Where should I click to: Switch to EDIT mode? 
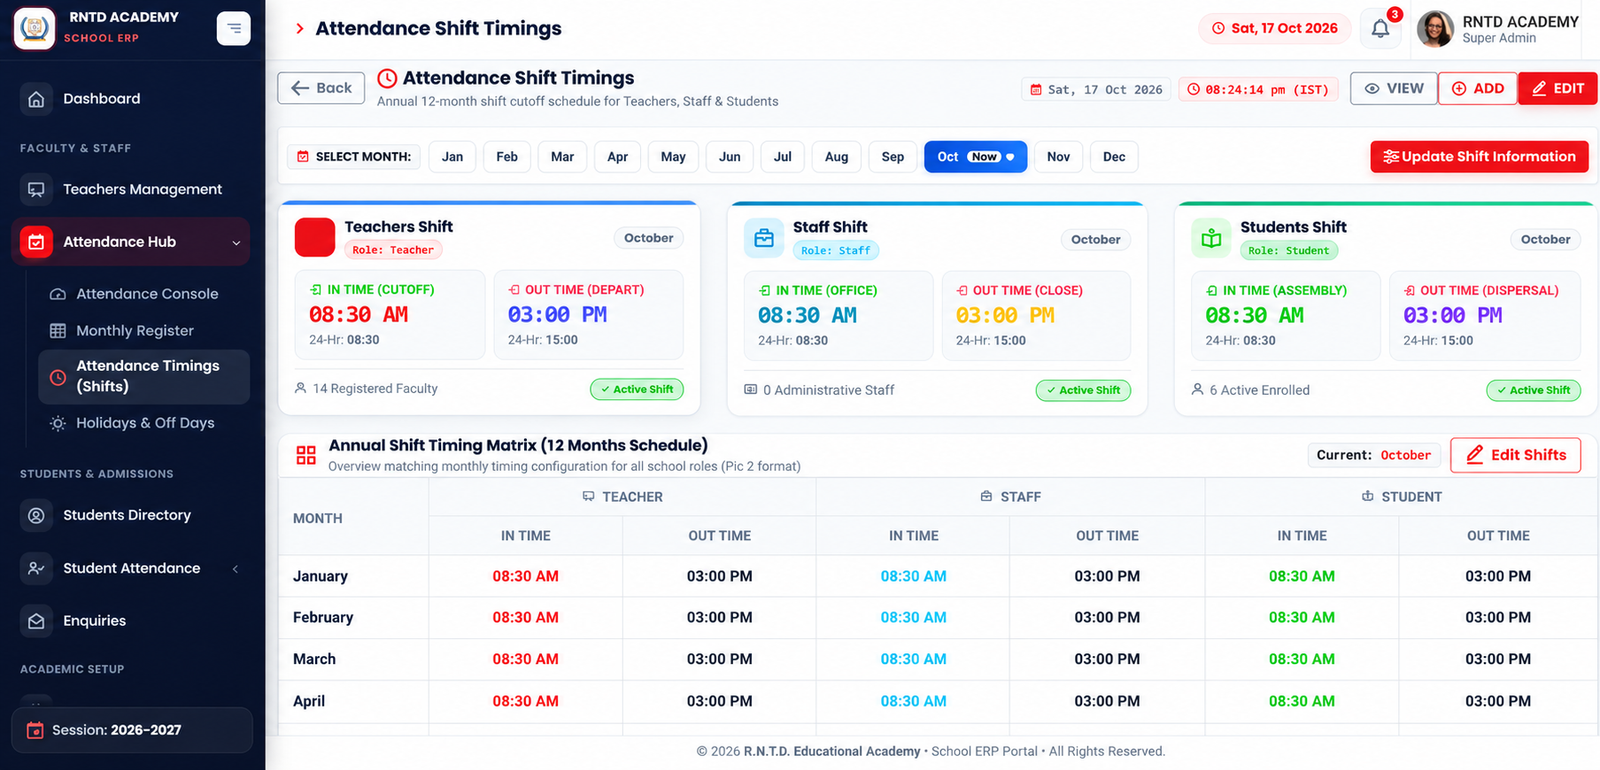click(1558, 88)
